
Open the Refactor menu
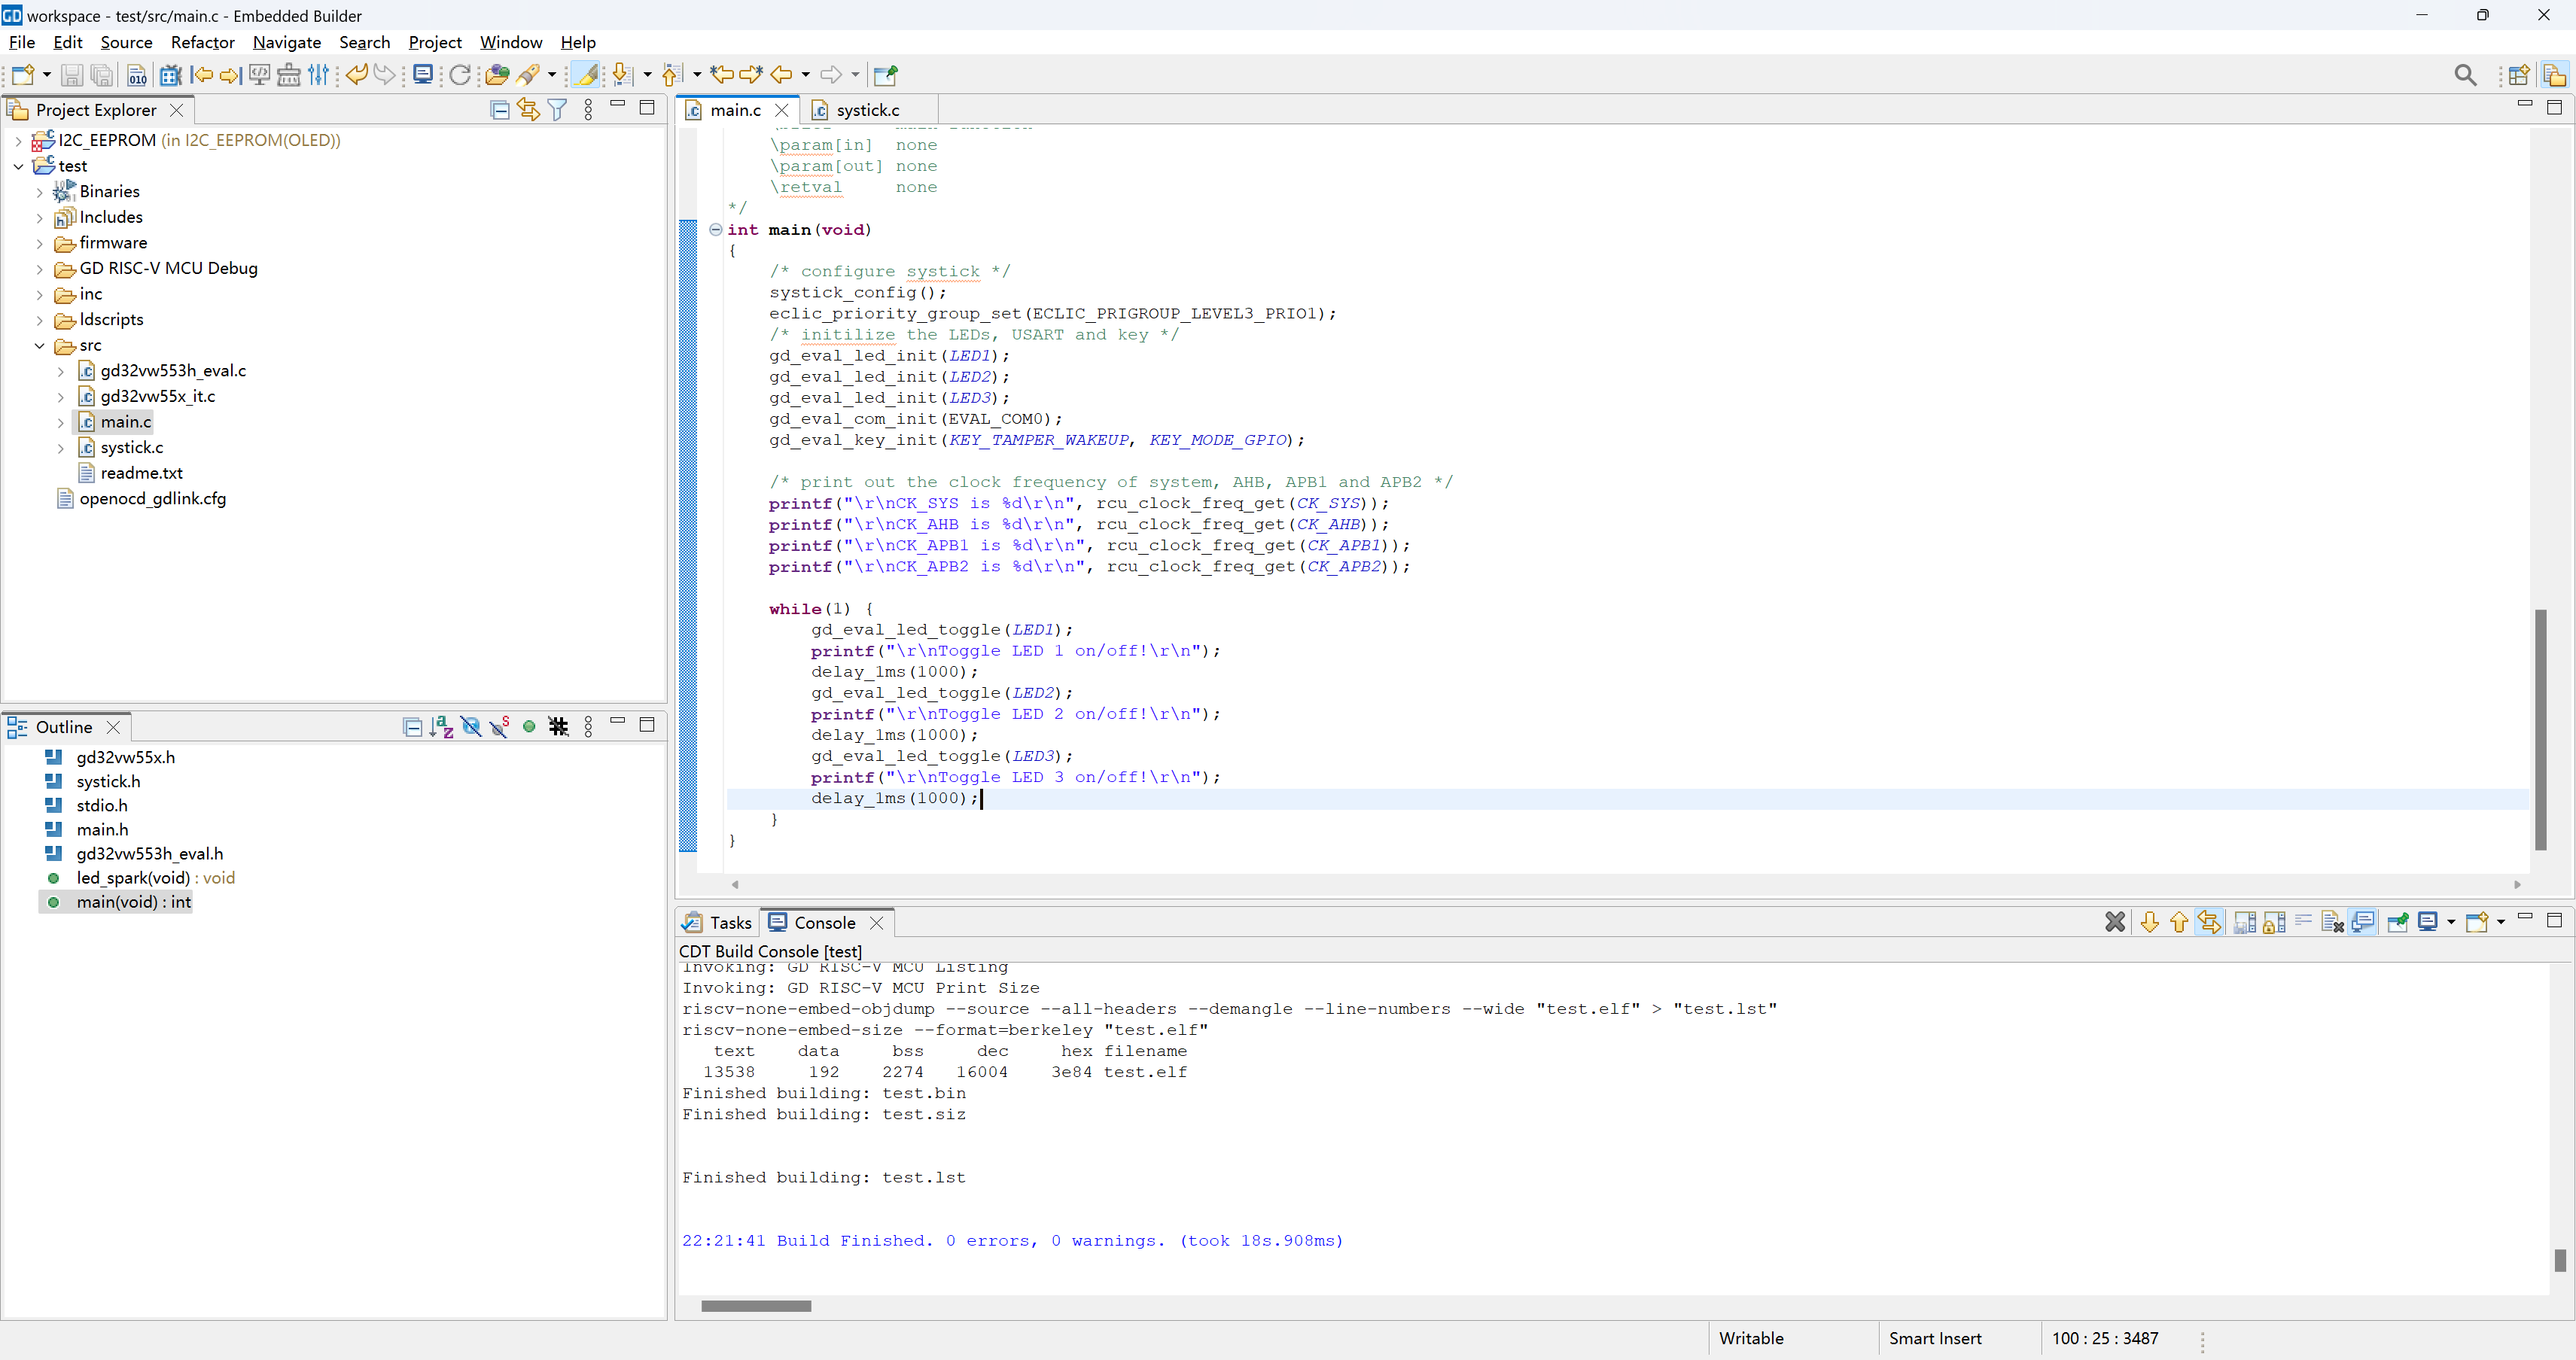(x=202, y=42)
